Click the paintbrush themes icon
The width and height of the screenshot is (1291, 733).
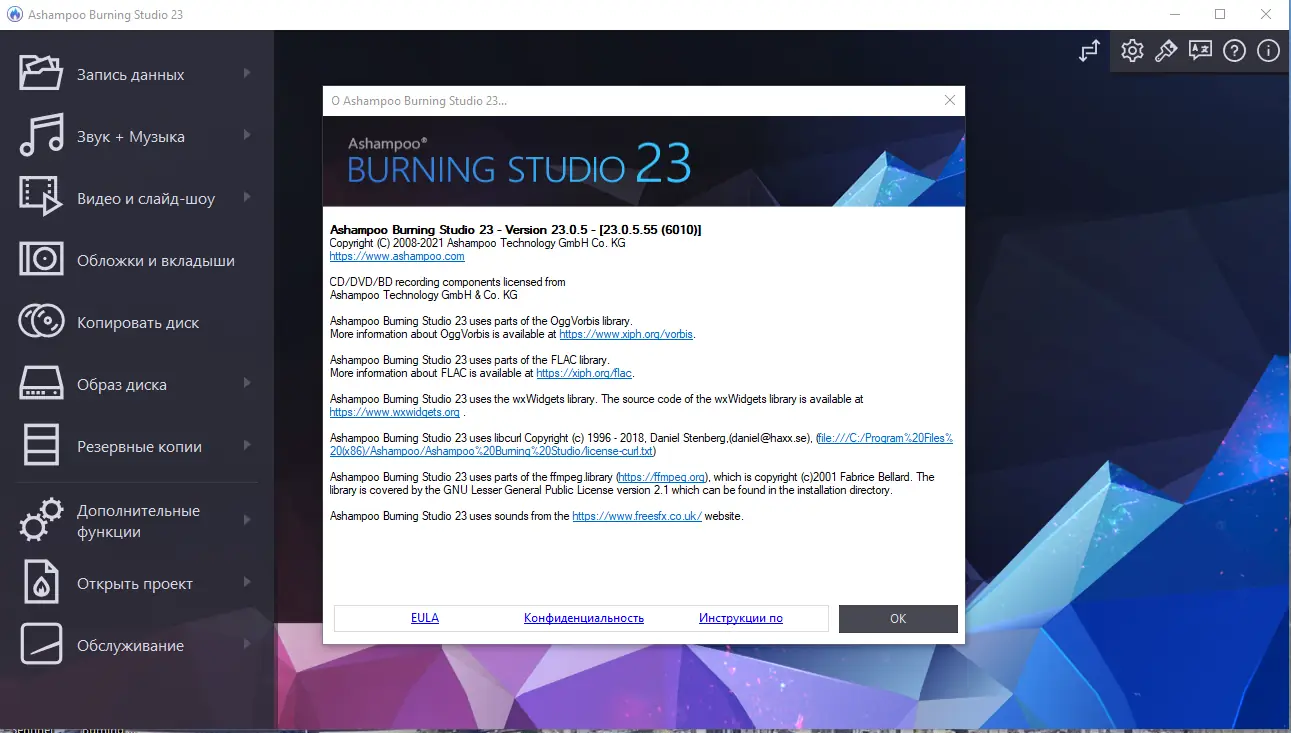tap(1166, 50)
